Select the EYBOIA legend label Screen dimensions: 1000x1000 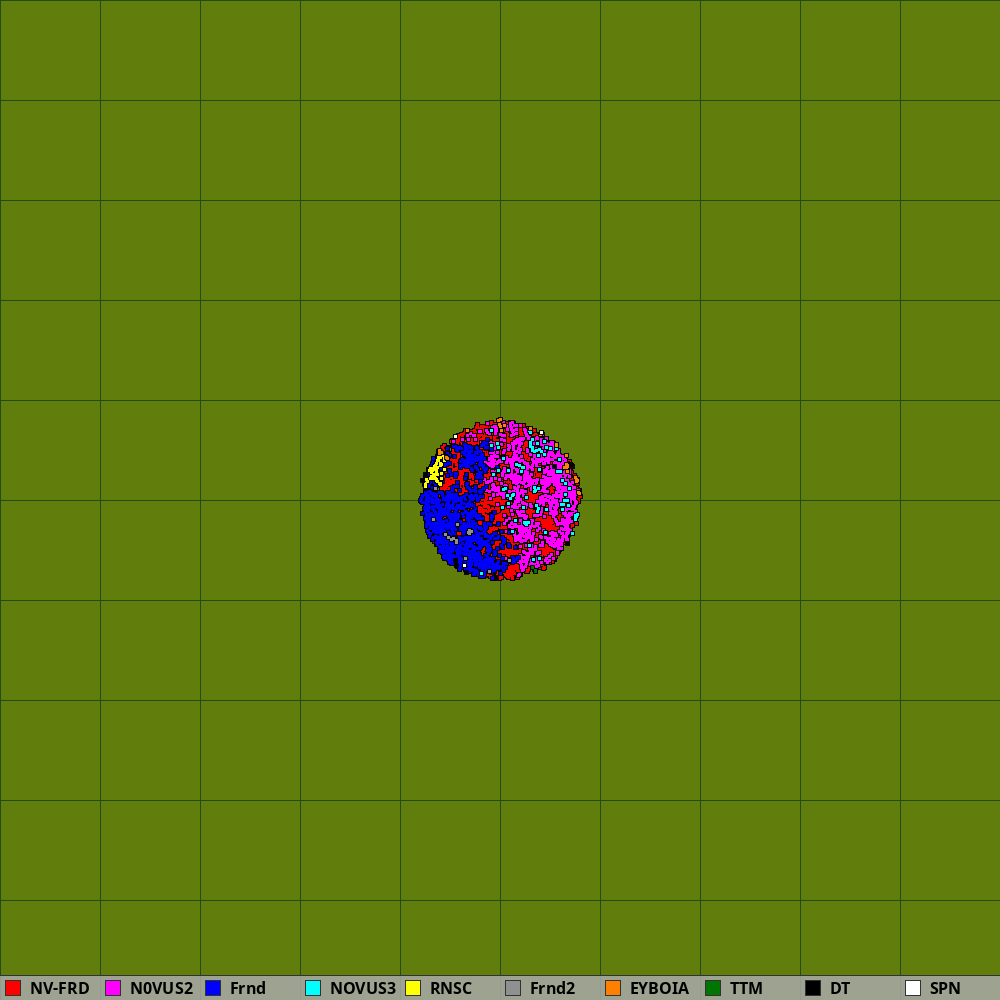tap(659, 988)
